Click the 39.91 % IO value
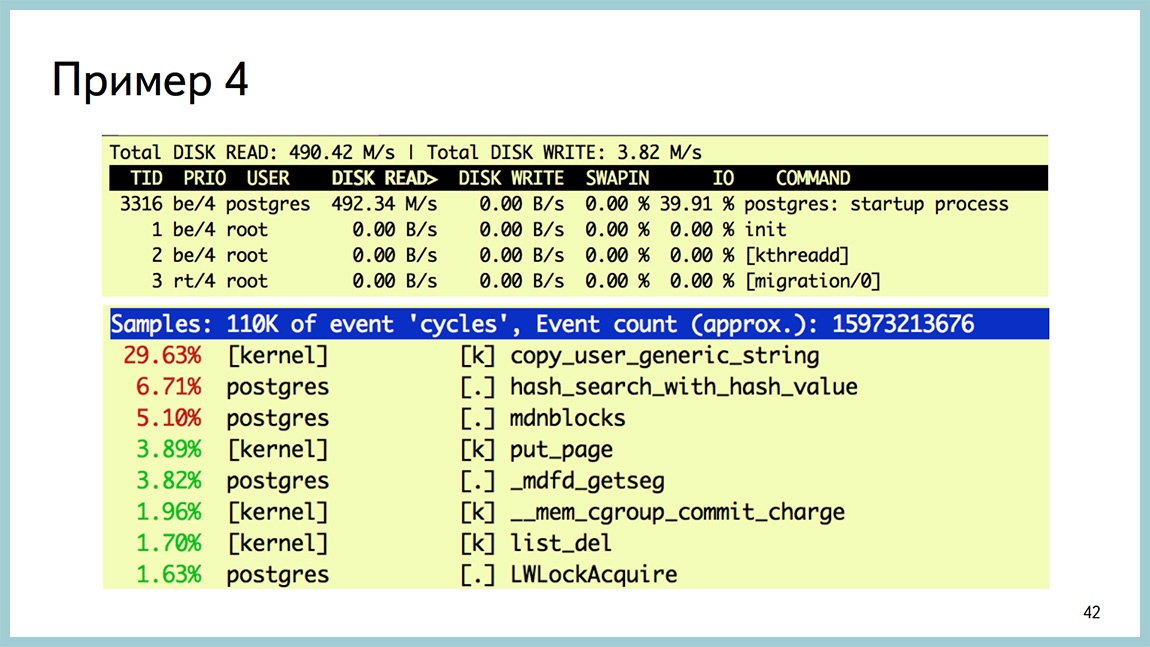Viewport: 1150px width, 647px height. coord(697,204)
